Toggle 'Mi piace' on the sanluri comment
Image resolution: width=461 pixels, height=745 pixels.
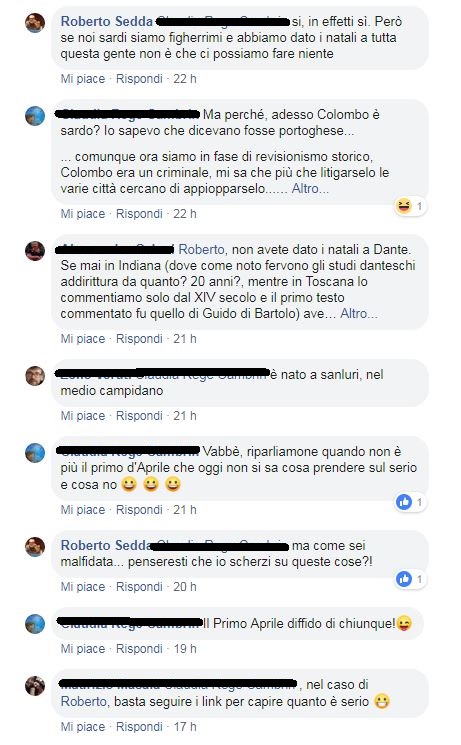tap(83, 416)
